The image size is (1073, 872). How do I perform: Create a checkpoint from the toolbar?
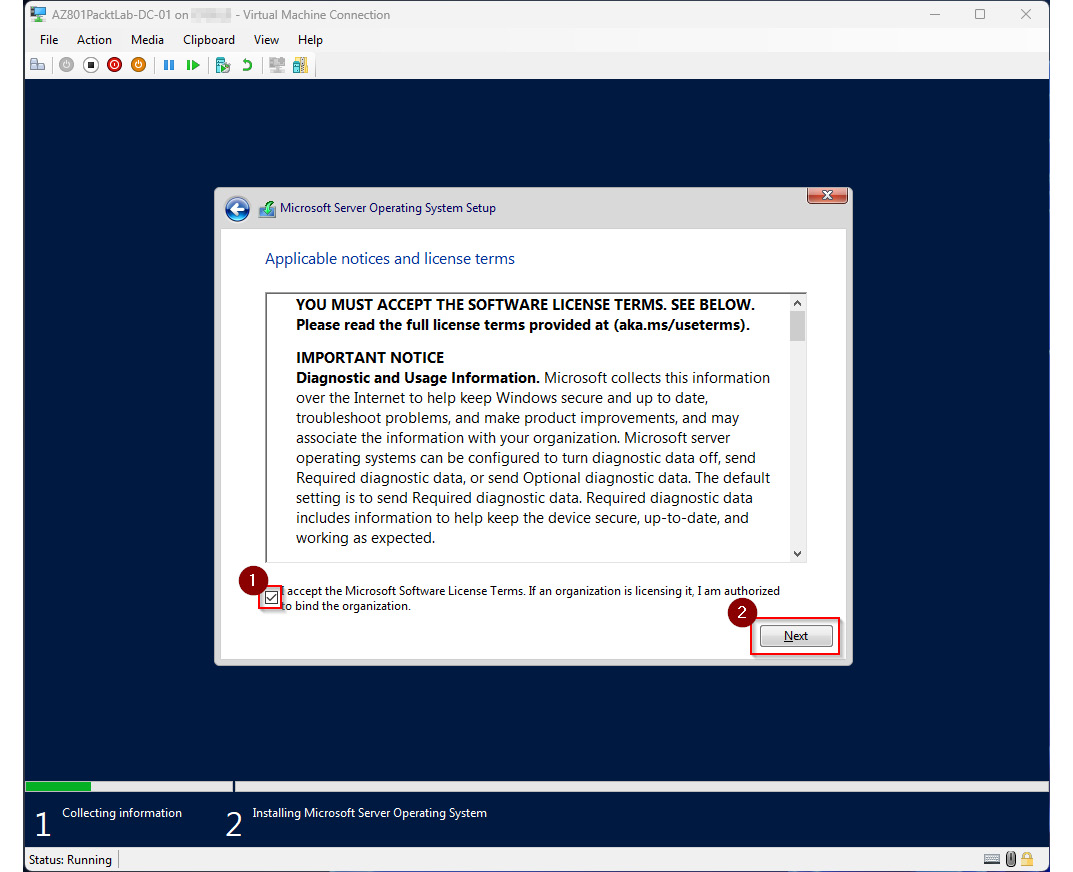point(222,65)
